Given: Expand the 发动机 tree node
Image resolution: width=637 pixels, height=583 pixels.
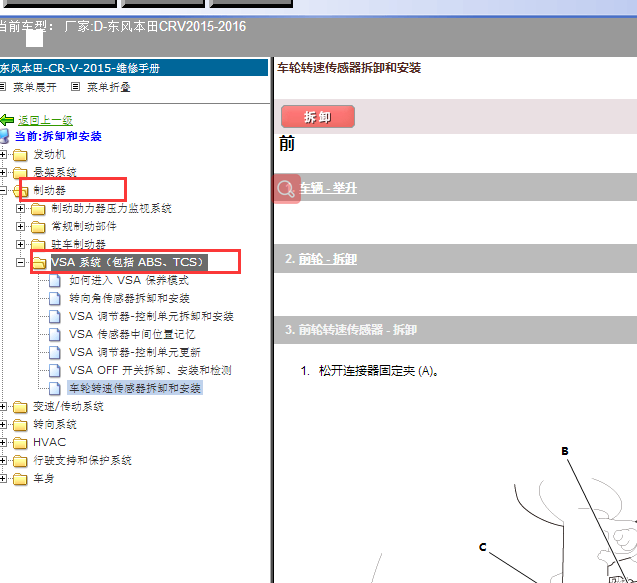Looking at the screenshot, I should [x=3, y=154].
